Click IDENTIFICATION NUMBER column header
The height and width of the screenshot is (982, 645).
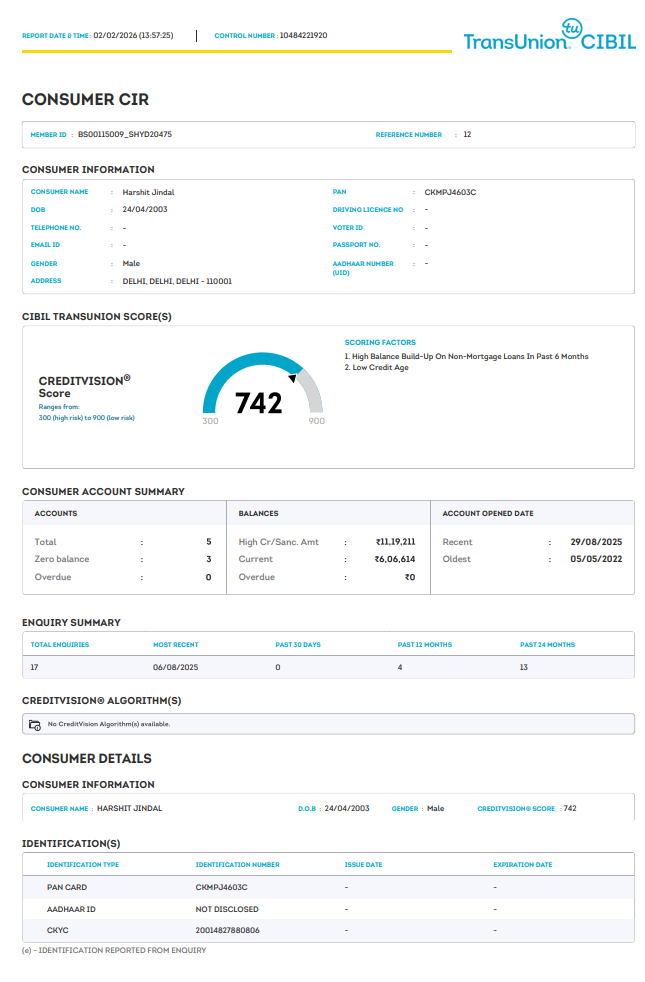[x=237, y=865]
